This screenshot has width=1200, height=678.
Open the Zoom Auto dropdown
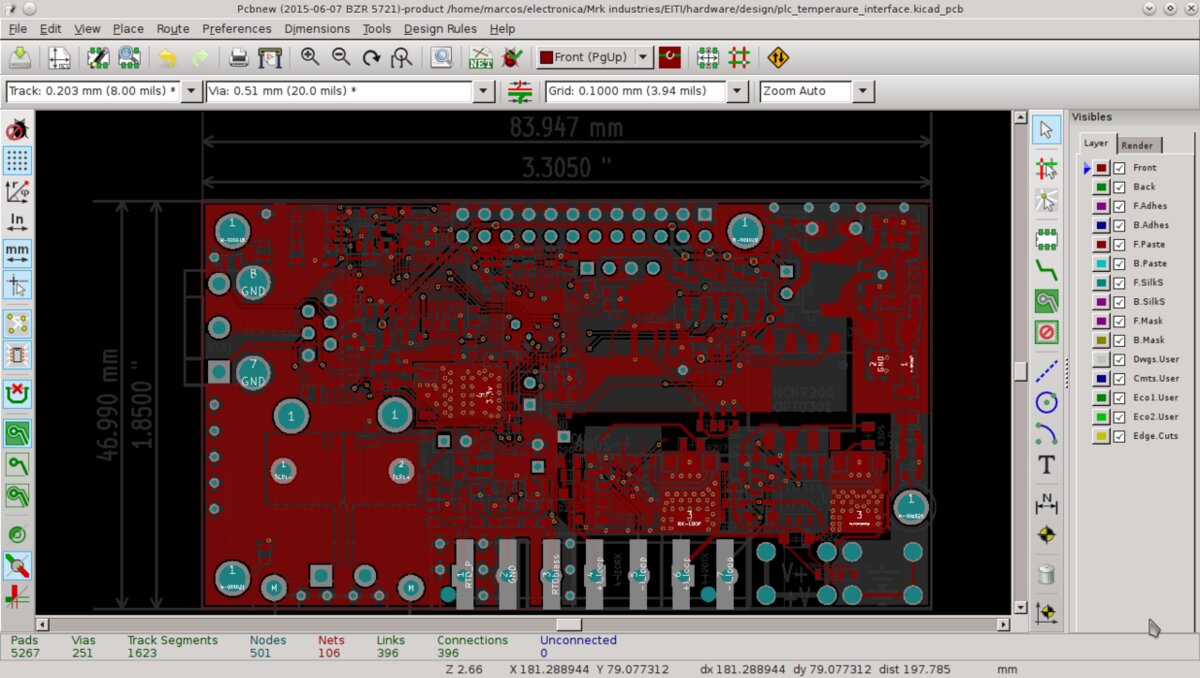(864, 91)
